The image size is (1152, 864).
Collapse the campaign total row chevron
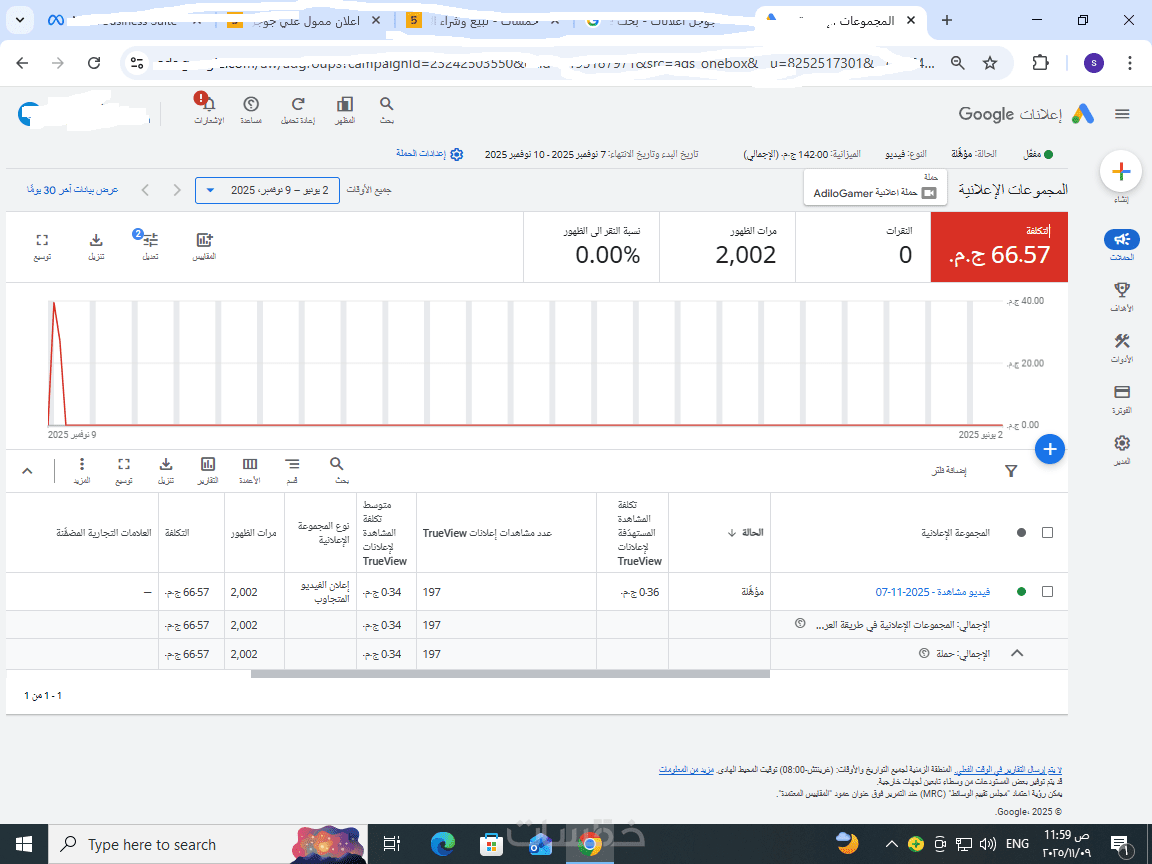1017,653
